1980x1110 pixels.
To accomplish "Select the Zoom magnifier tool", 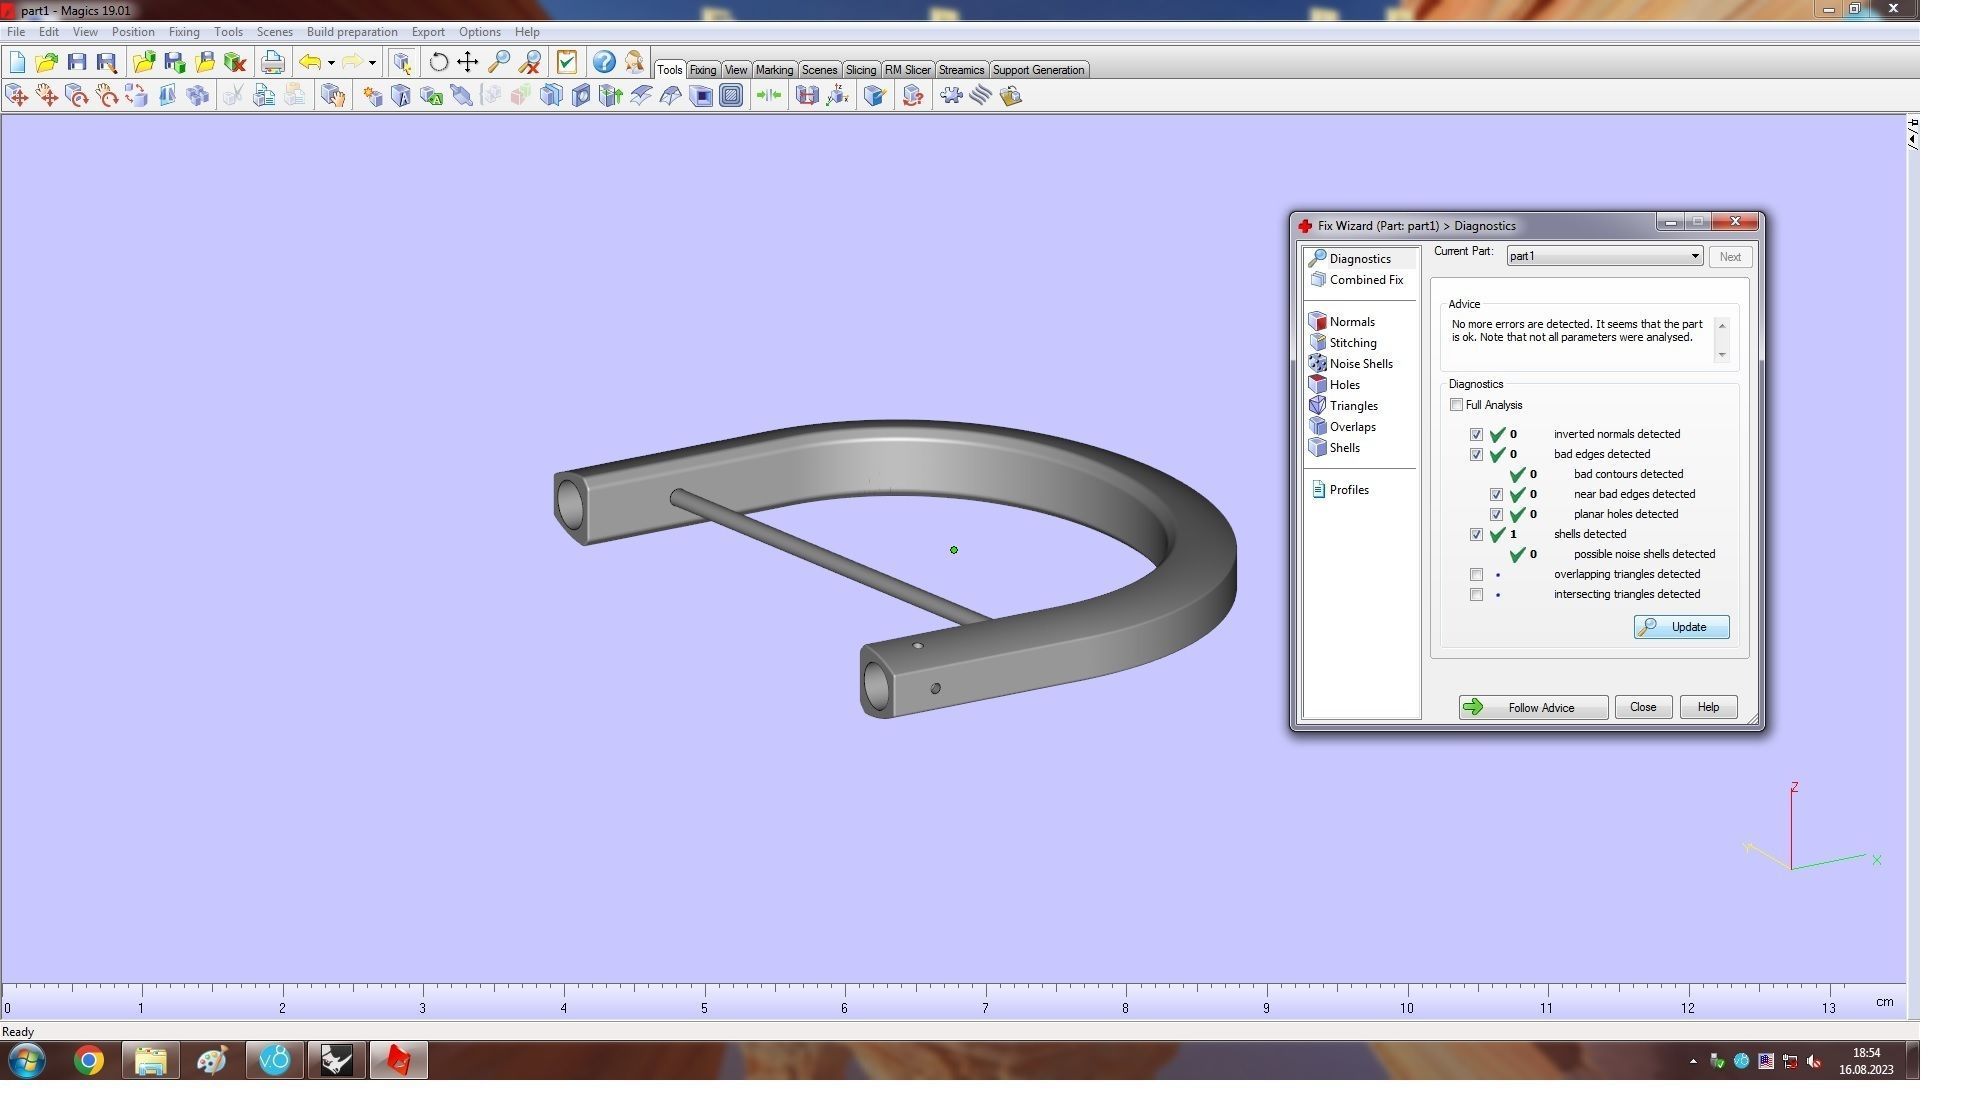I will tap(499, 62).
